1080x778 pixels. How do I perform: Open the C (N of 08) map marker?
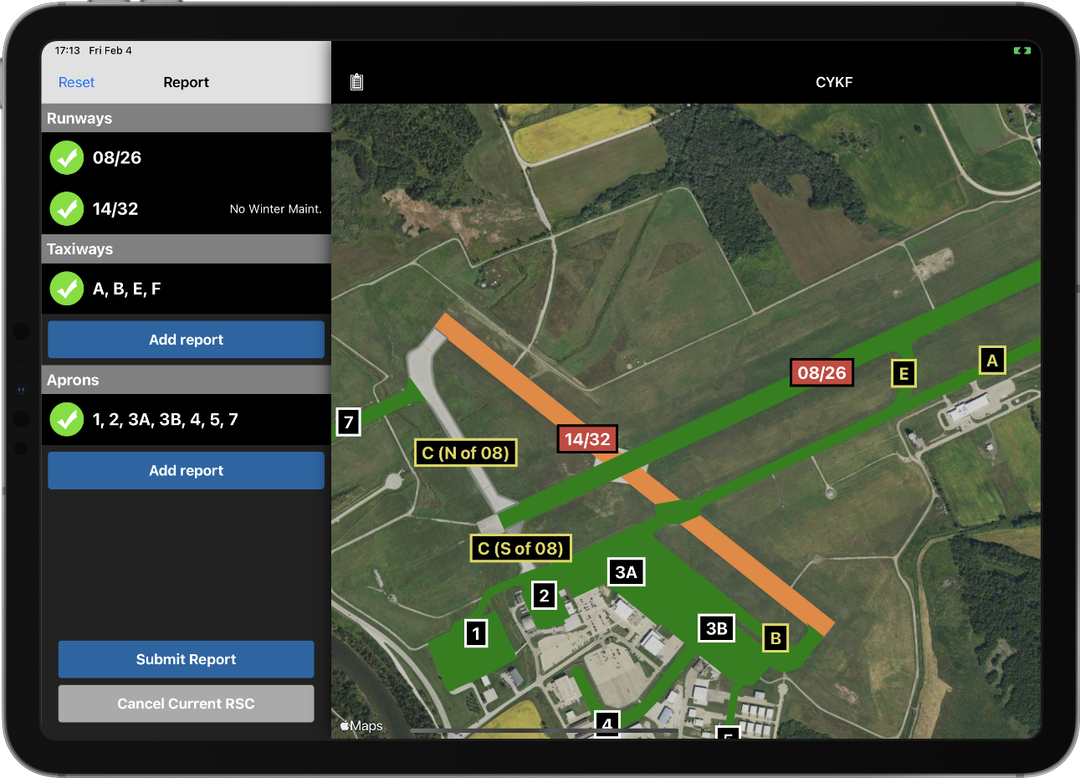[x=465, y=452]
